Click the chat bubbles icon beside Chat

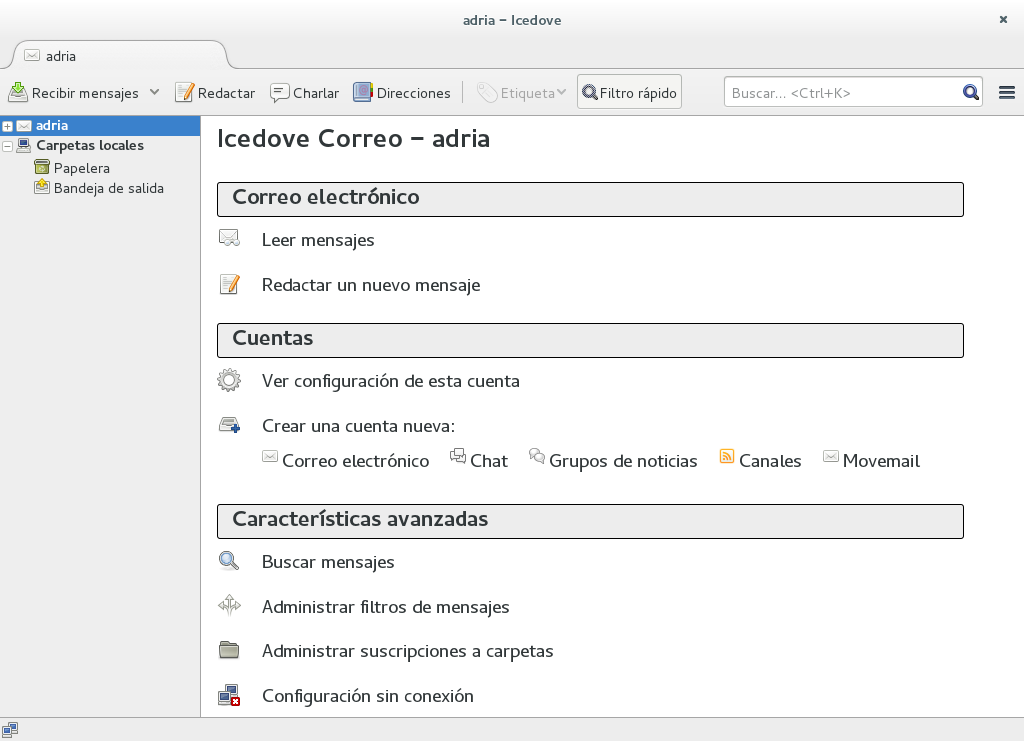458,456
